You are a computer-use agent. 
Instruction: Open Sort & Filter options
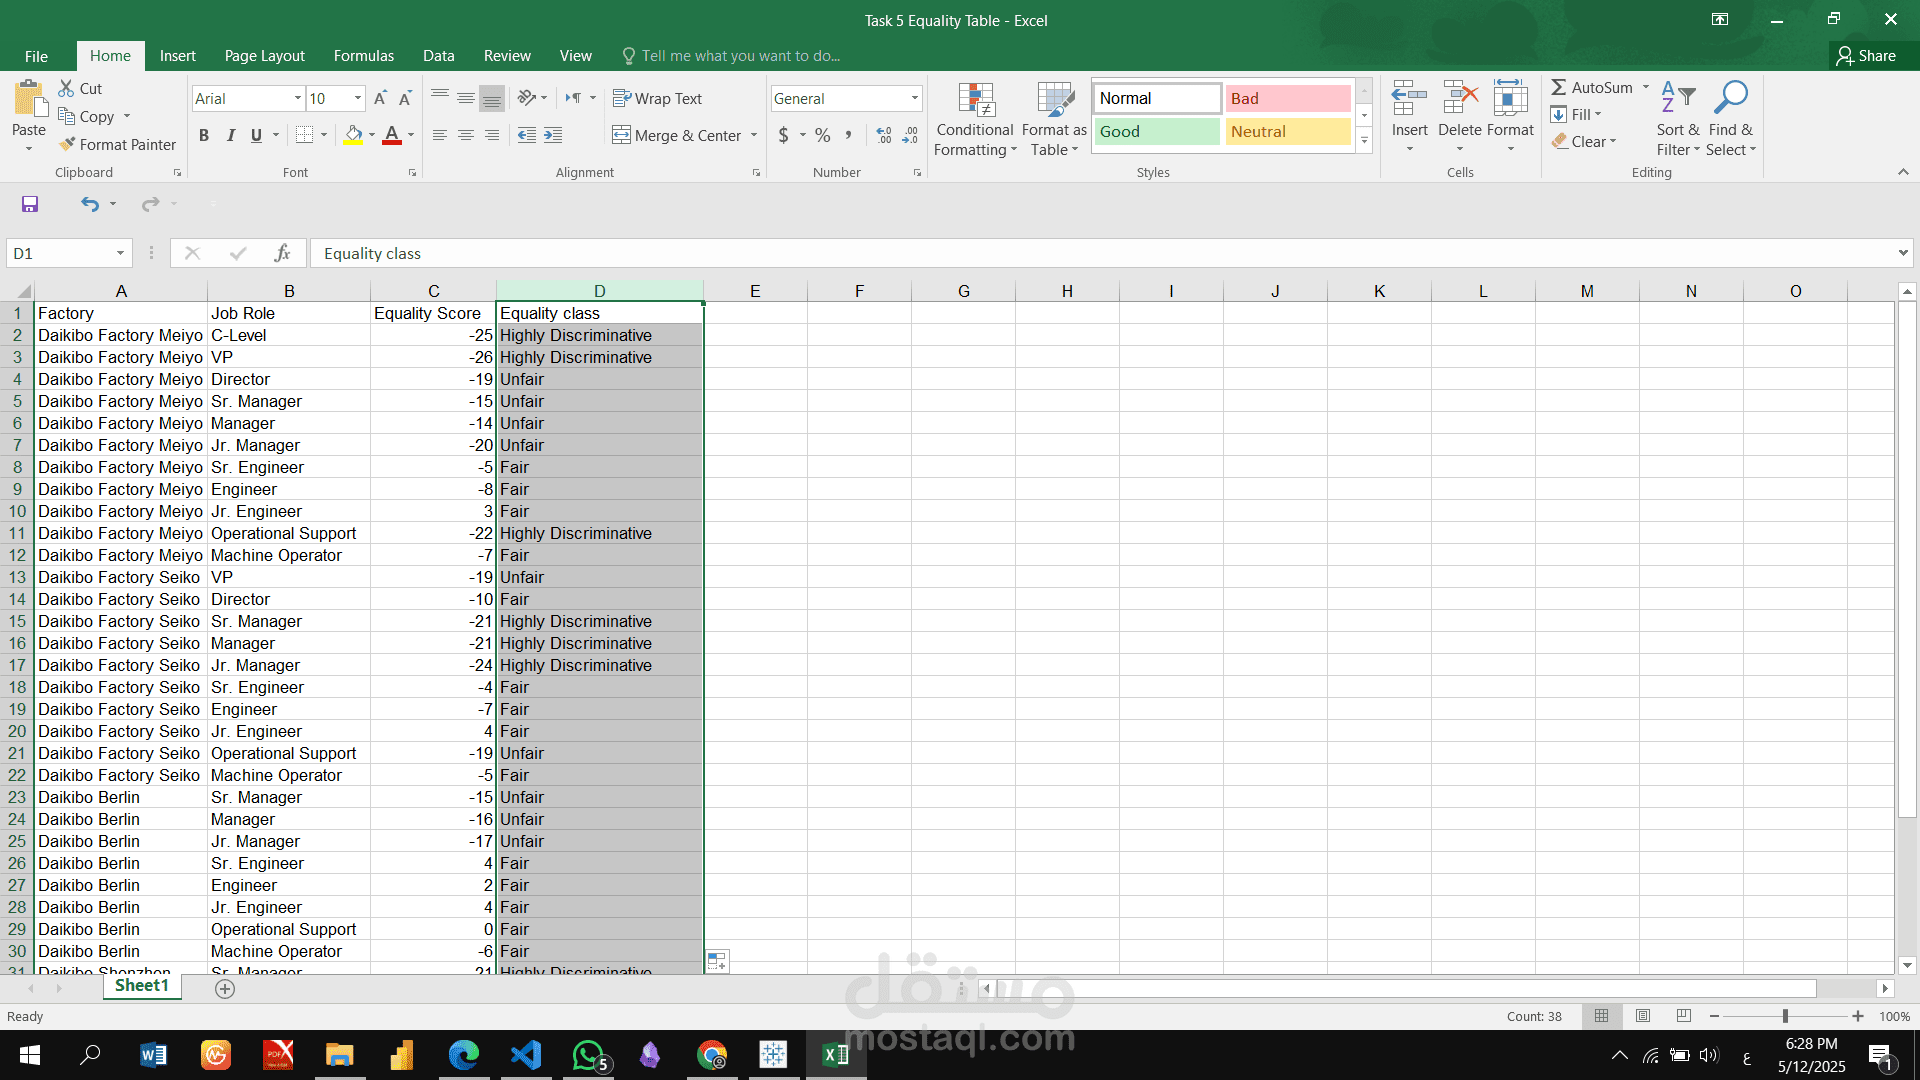click(x=1678, y=119)
